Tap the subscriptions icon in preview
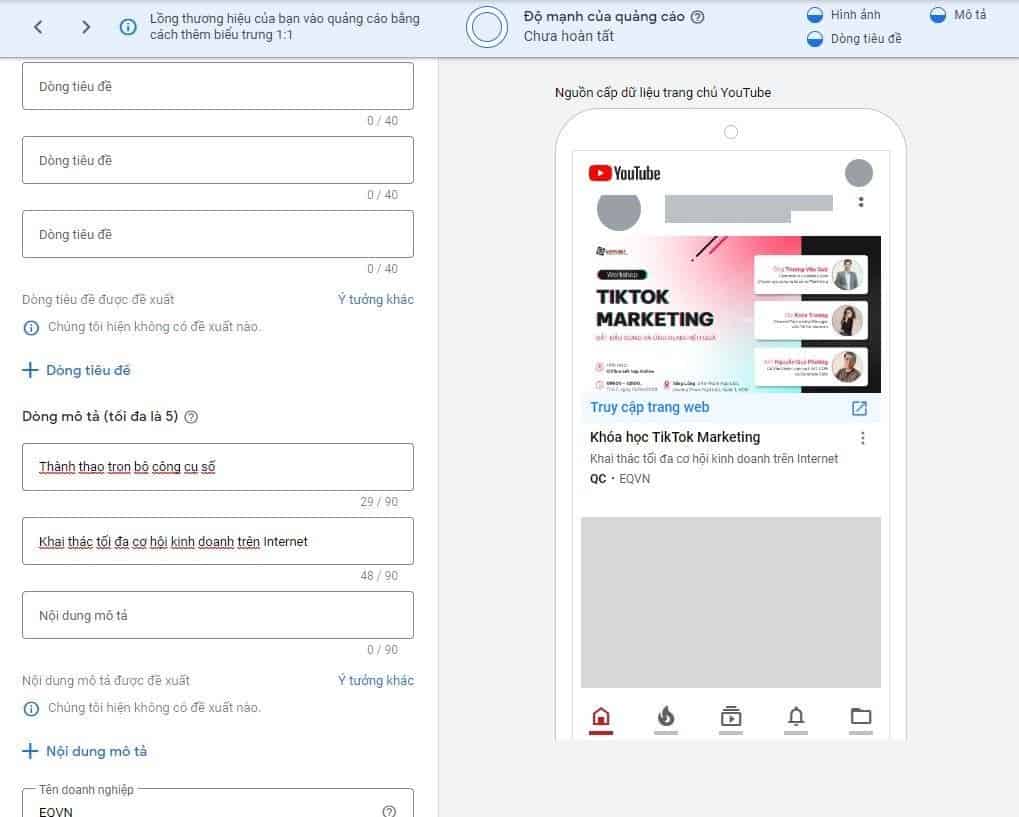The width and height of the screenshot is (1019, 817). (731, 716)
